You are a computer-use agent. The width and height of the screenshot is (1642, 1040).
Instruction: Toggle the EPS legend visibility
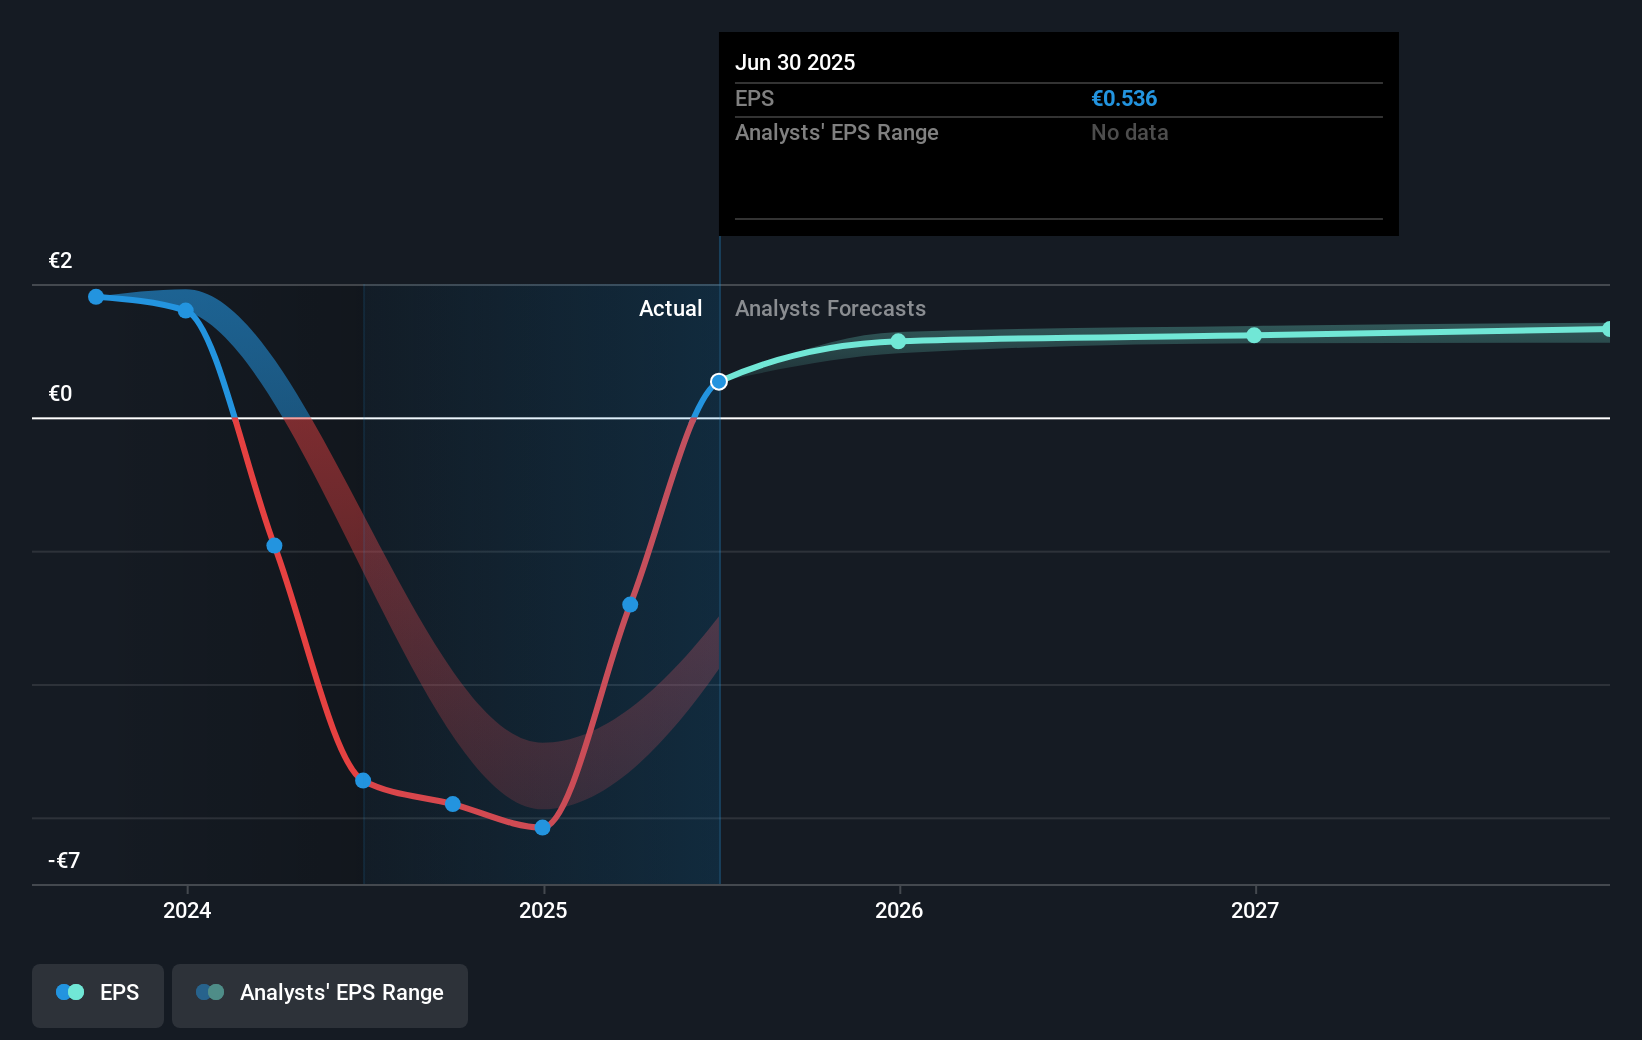coord(97,995)
